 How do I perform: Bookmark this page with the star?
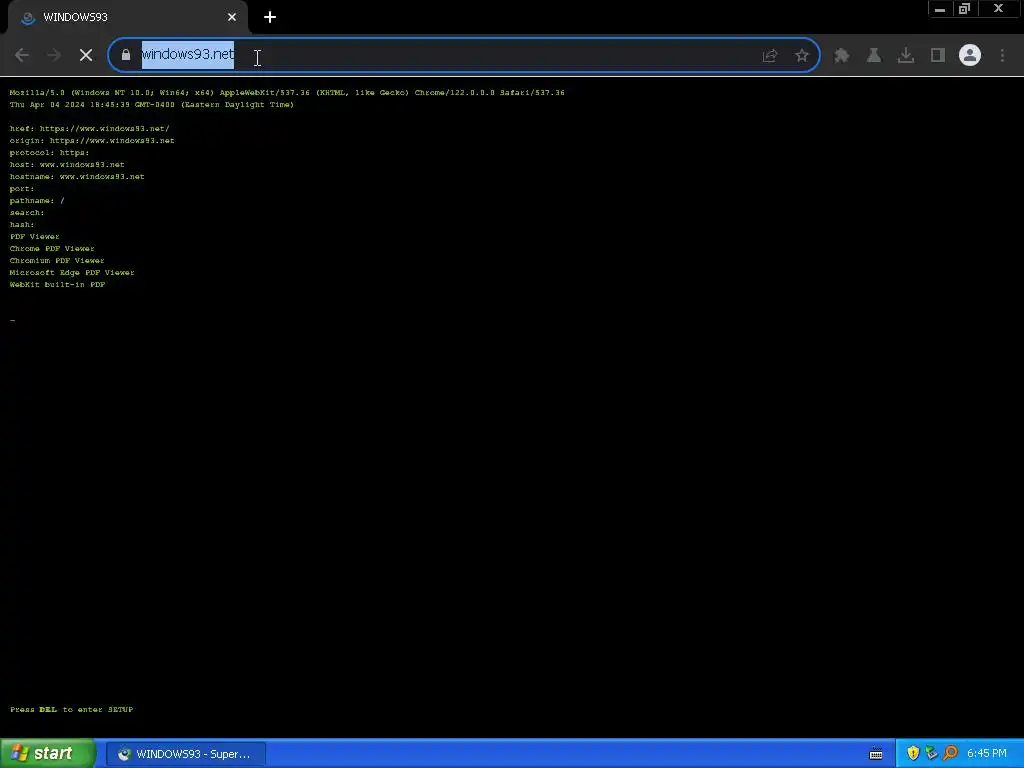click(x=802, y=56)
